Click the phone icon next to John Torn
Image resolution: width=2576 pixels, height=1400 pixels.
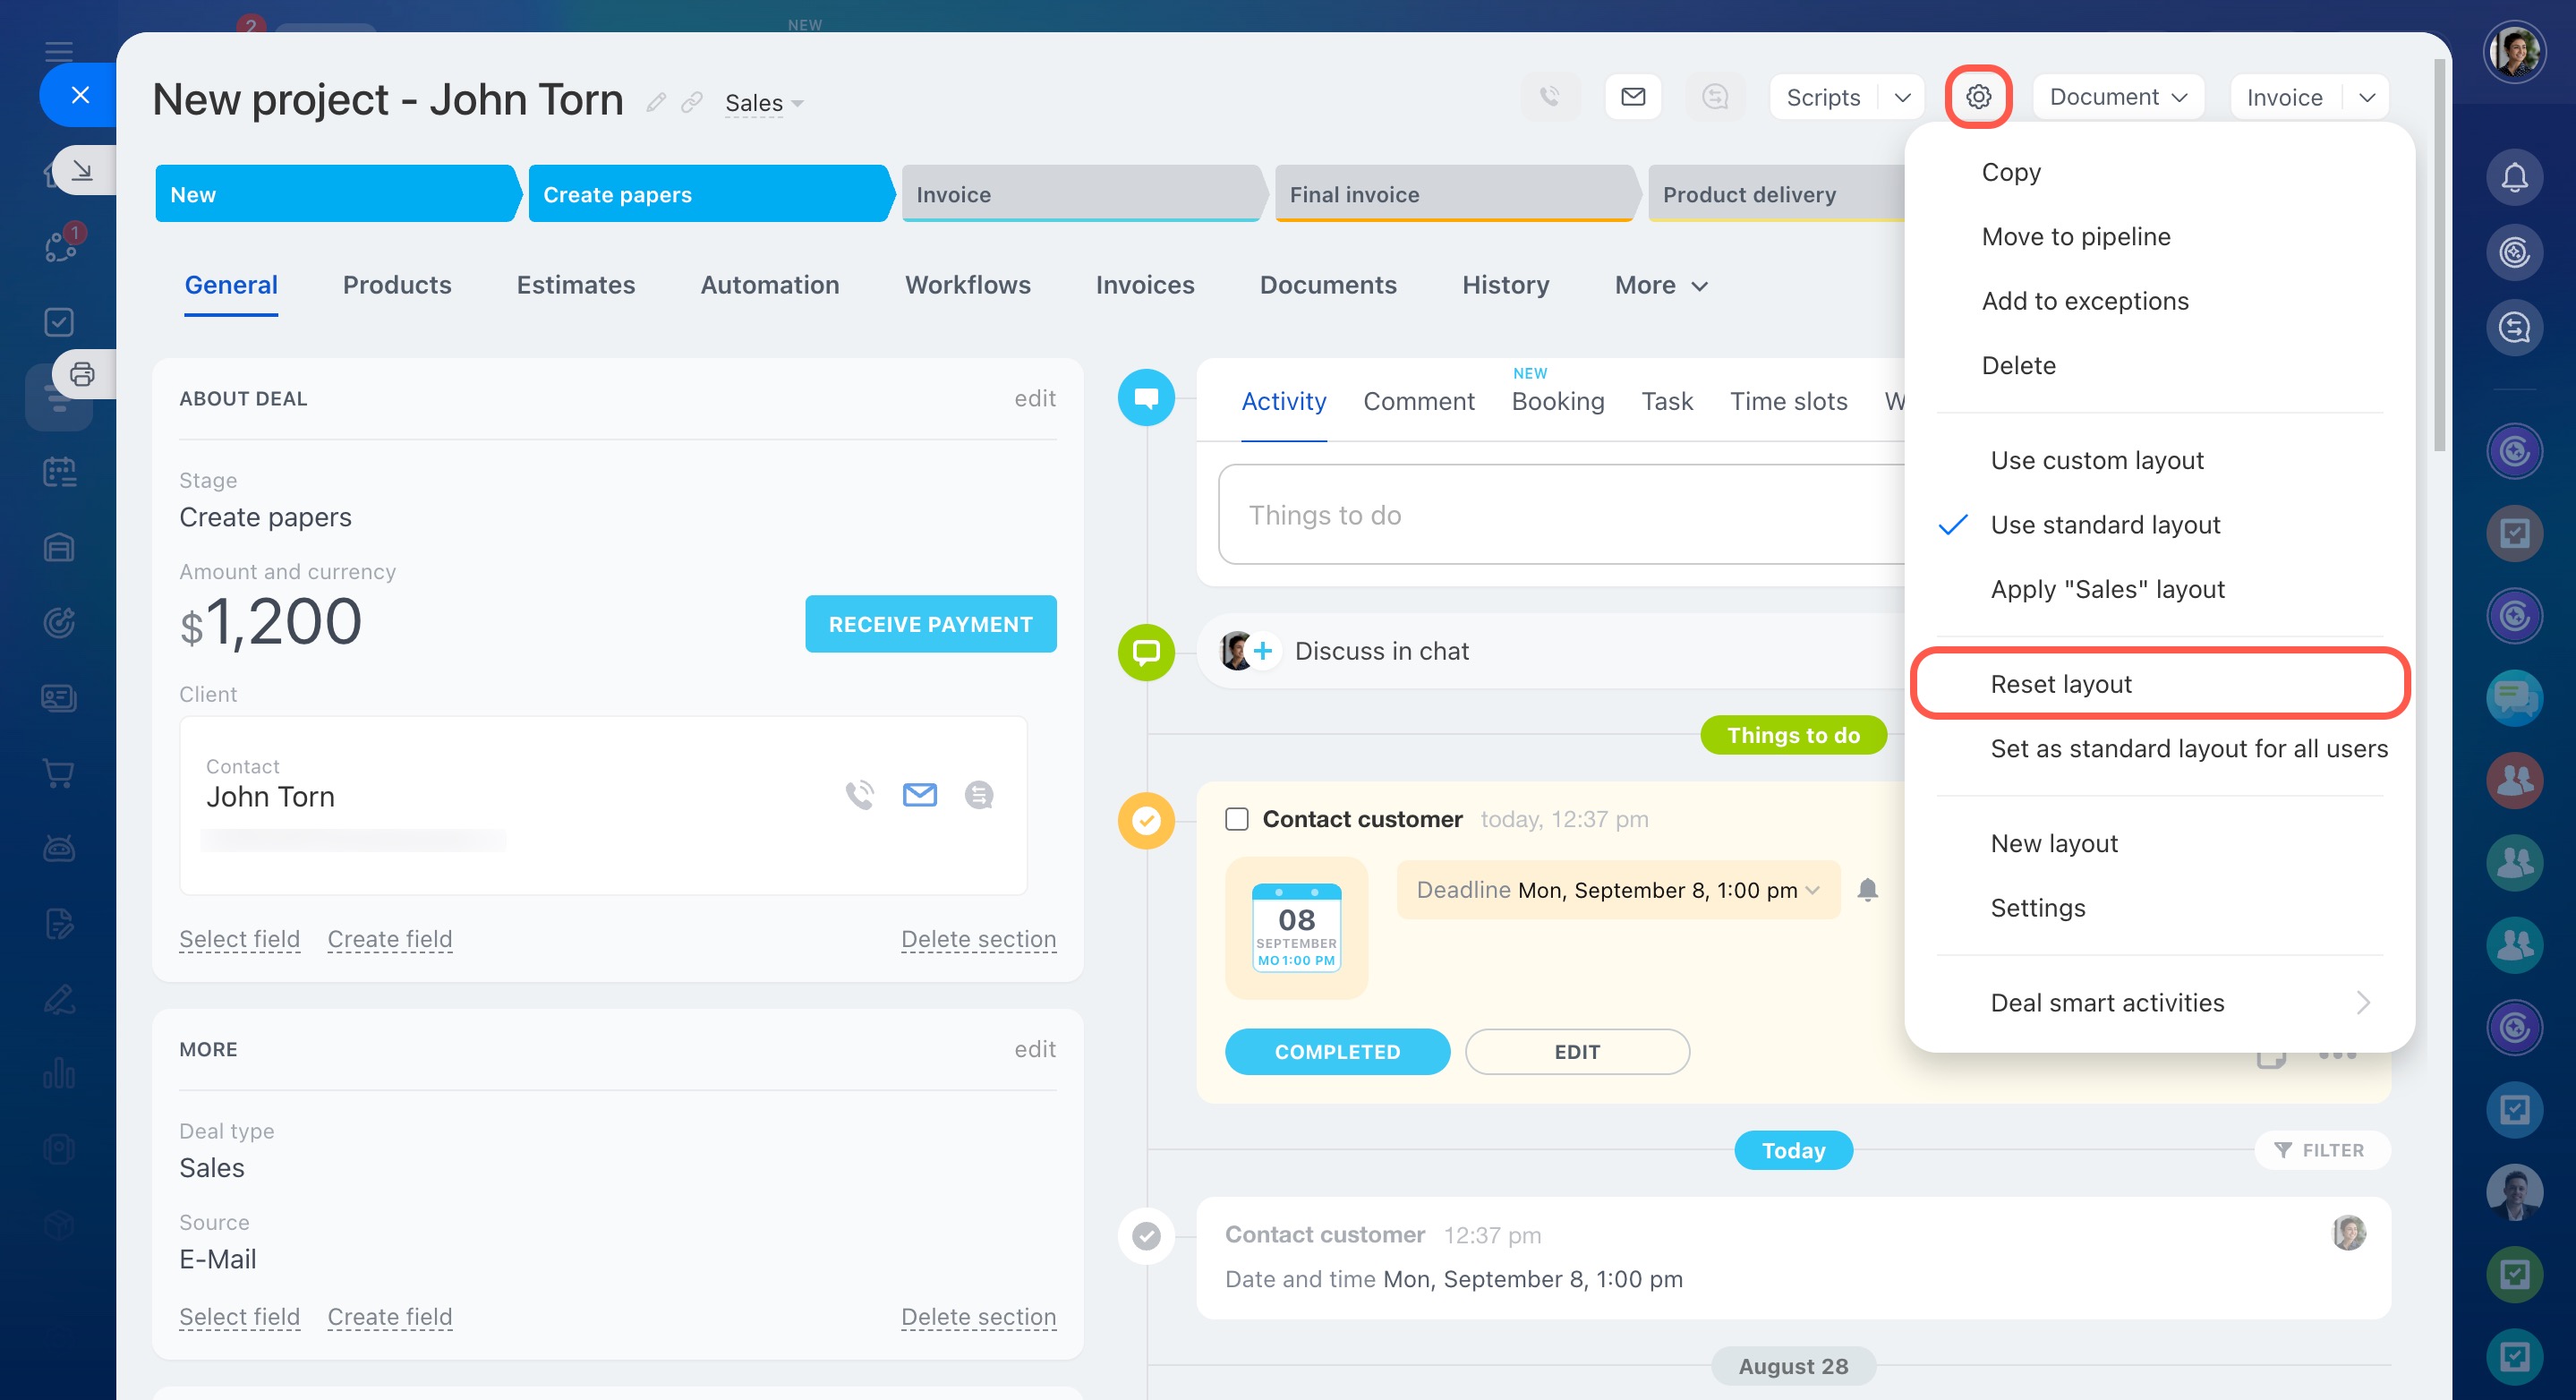point(859,795)
